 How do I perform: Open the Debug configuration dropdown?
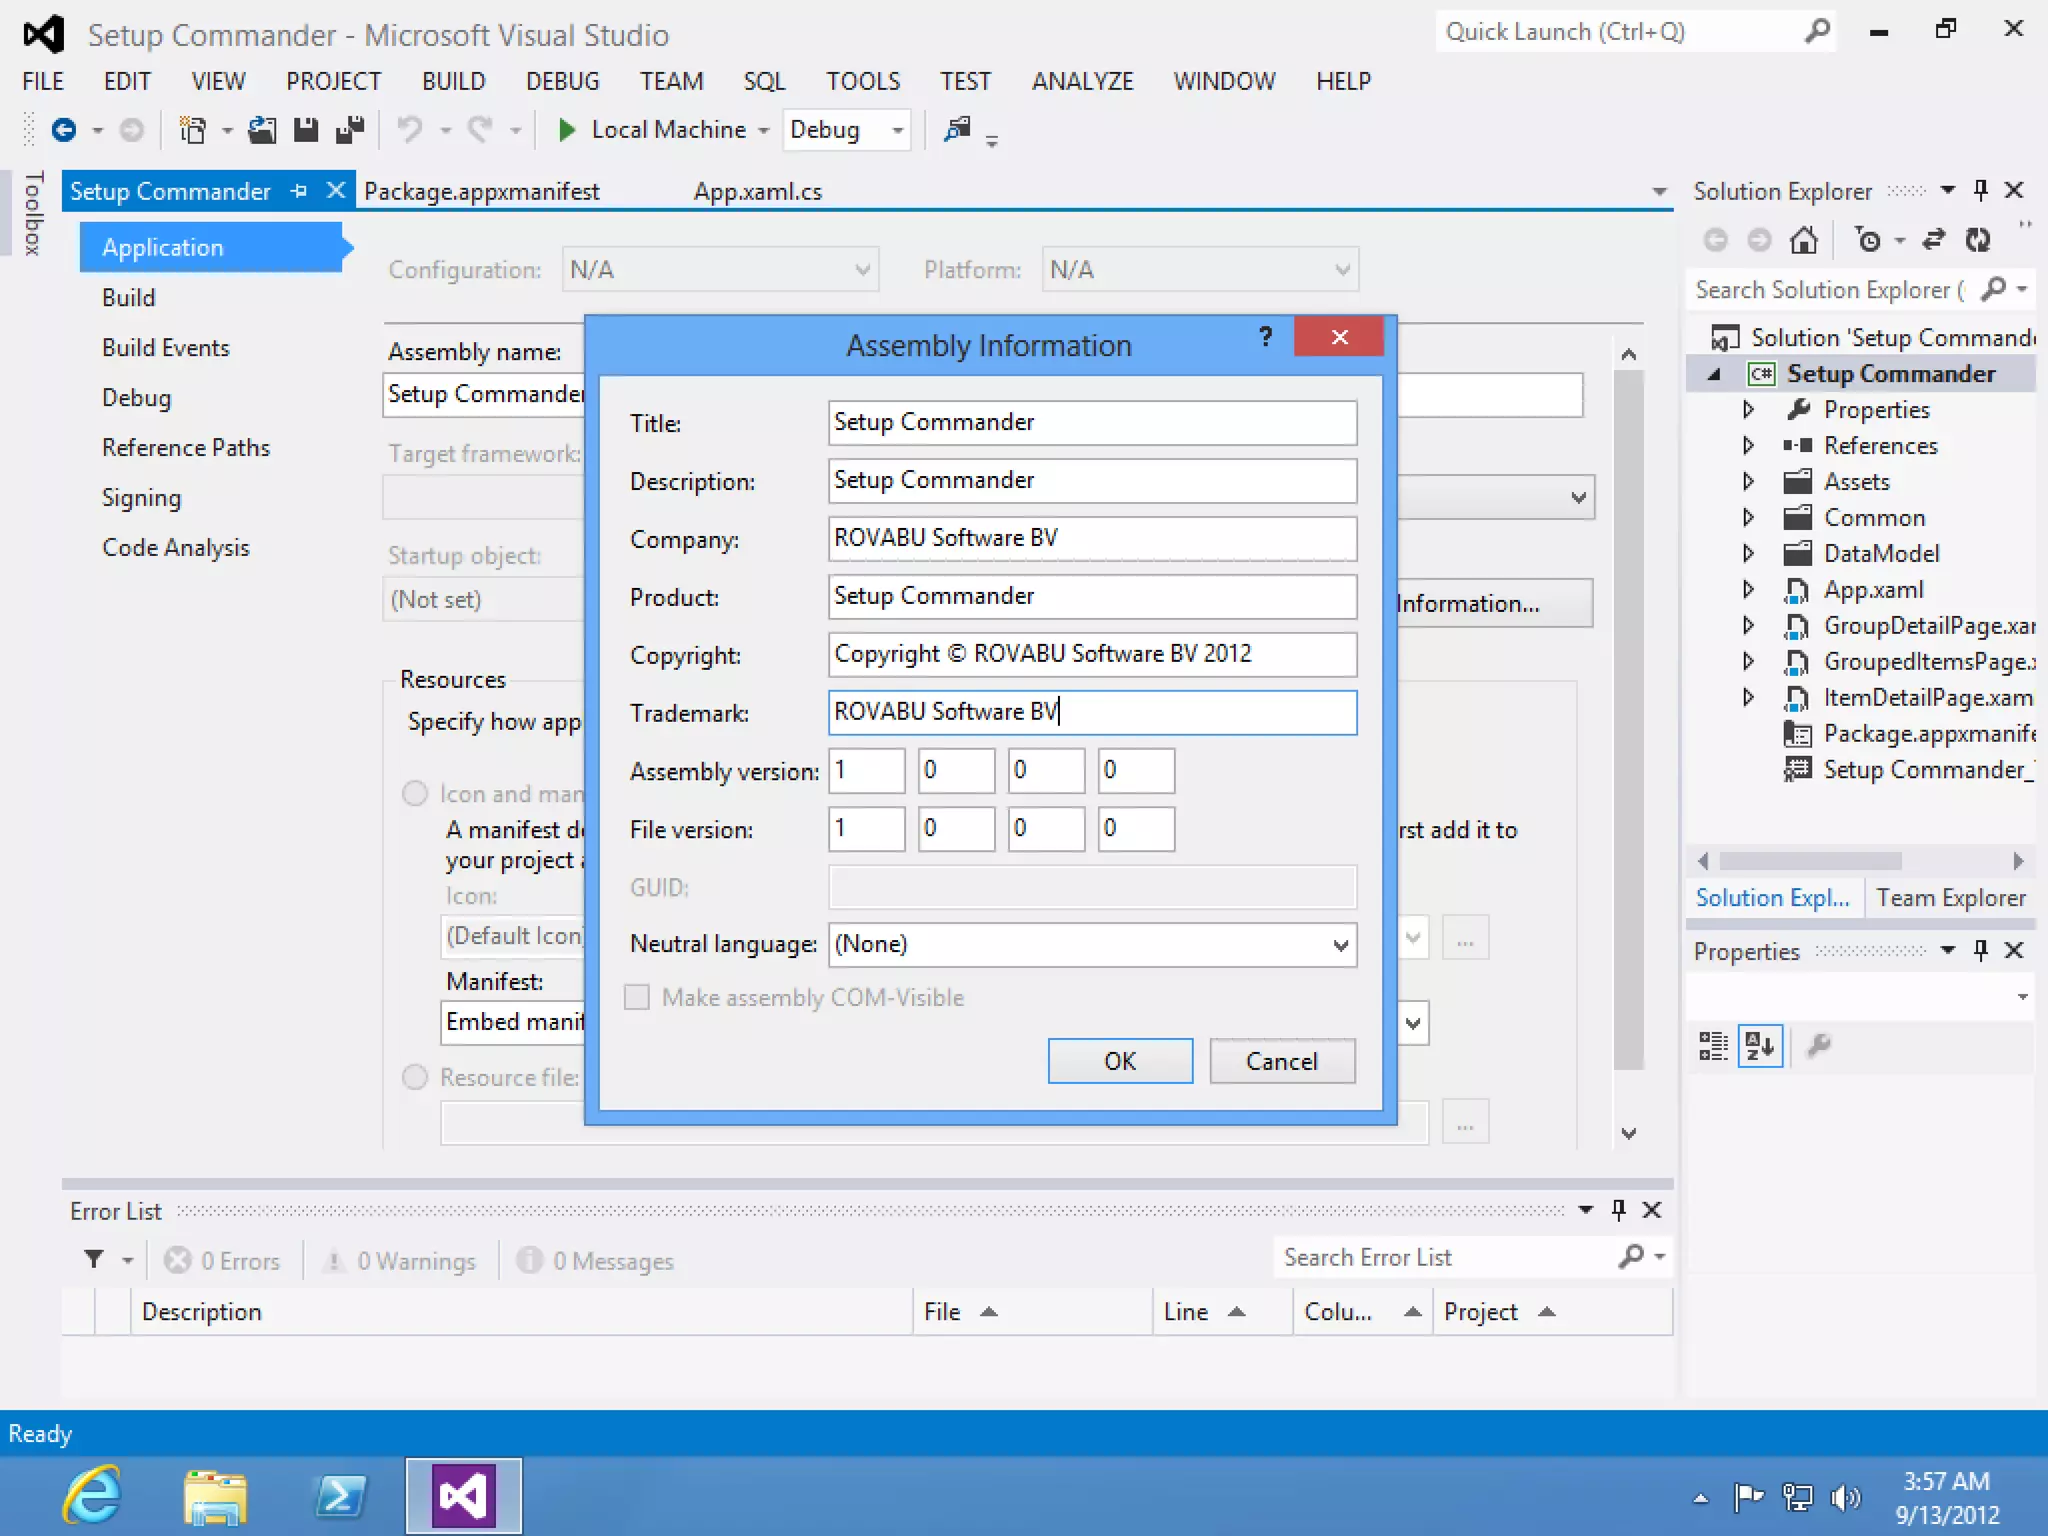click(897, 130)
